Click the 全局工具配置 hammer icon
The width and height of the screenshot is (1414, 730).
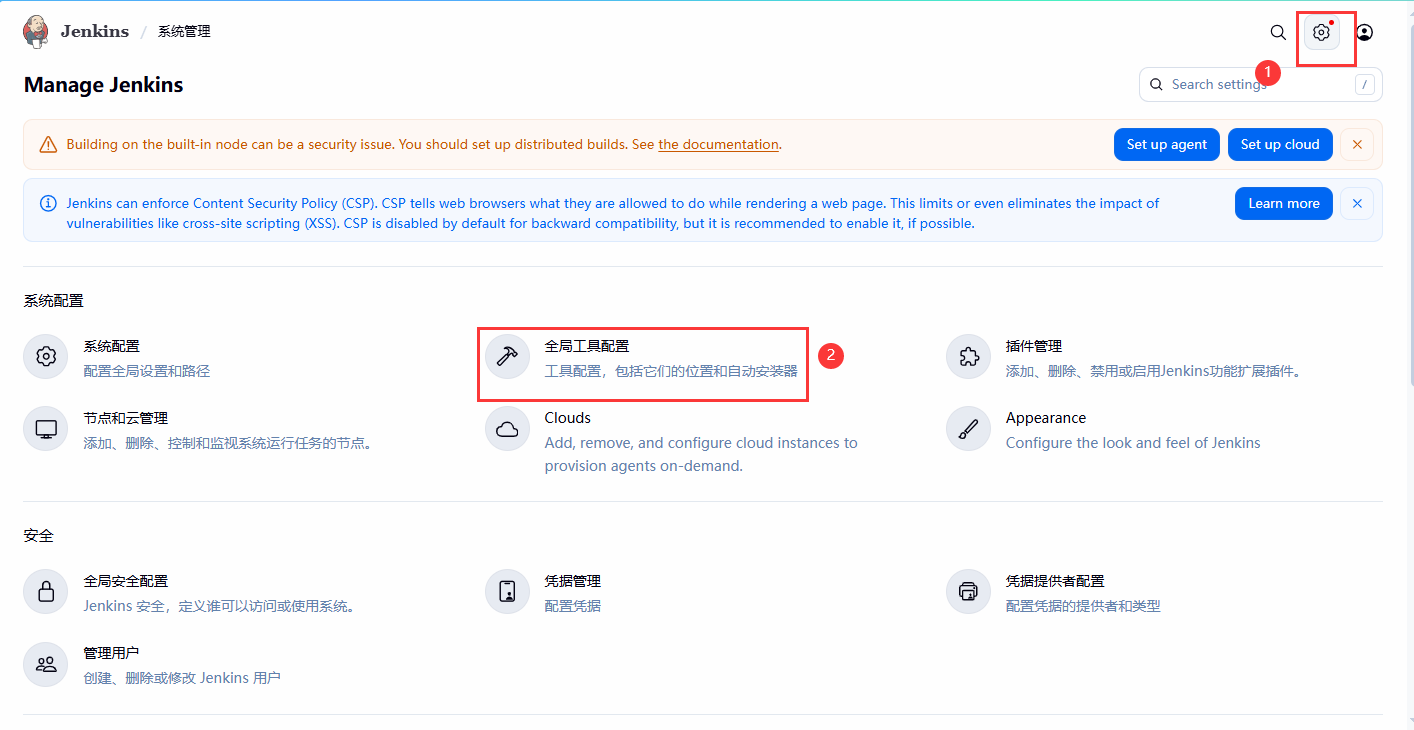click(x=507, y=357)
